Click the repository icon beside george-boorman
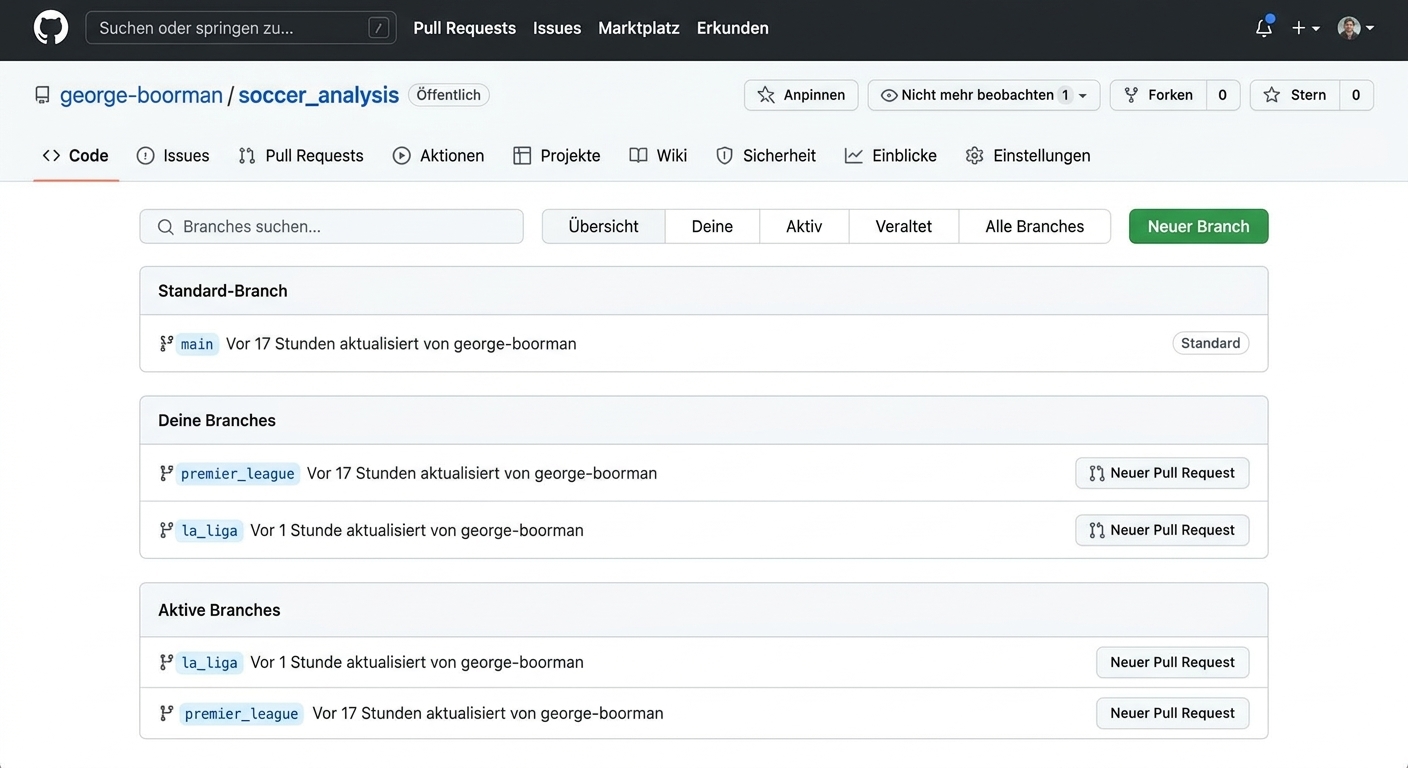1408x768 pixels. point(42,95)
